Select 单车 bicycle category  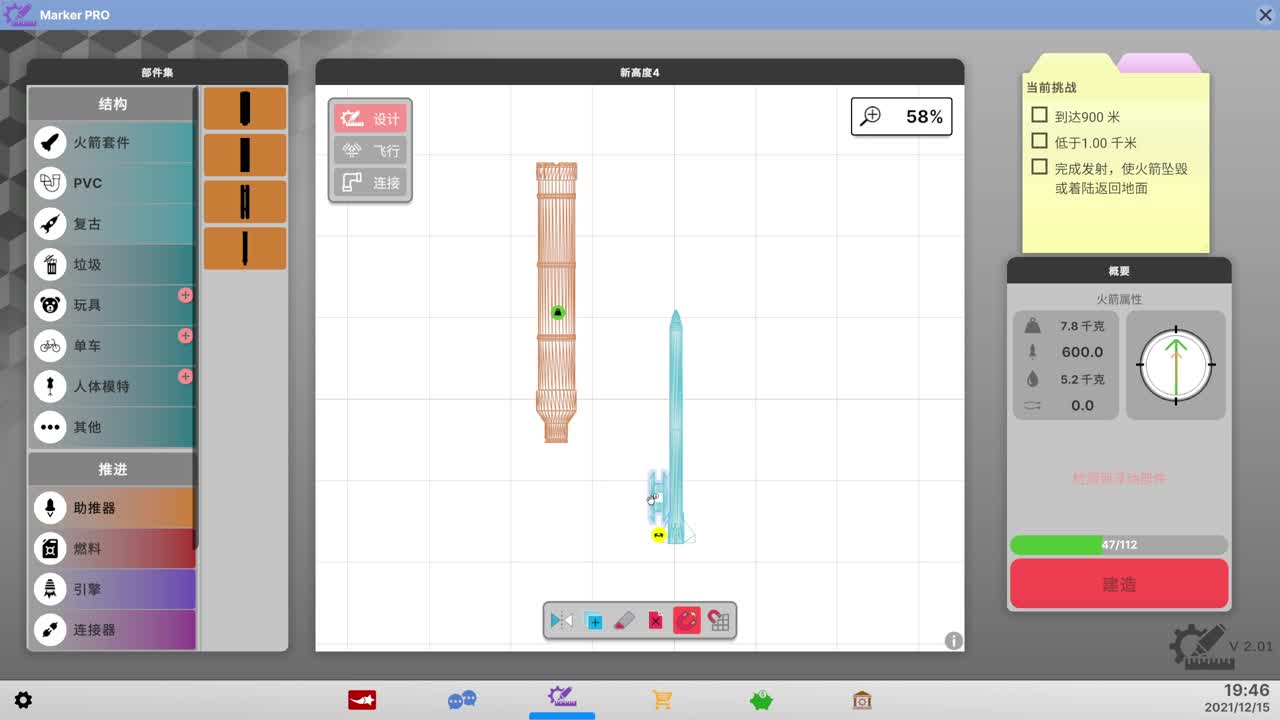pos(111,346)
